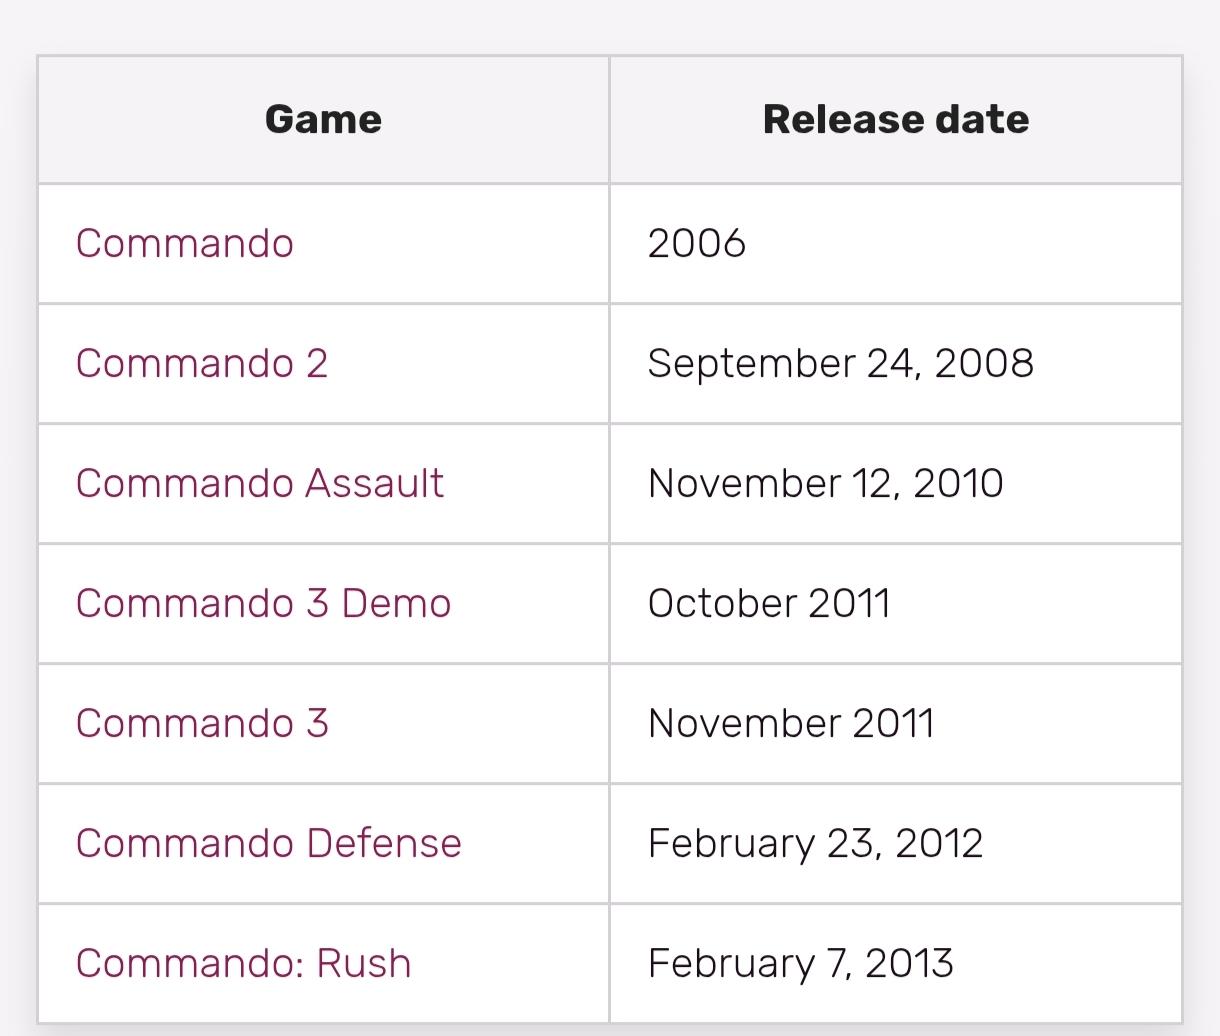Click the word "Demo" in the game list
The width and height of the screenshot is (1220, 1036).
(x=396, y=604)
